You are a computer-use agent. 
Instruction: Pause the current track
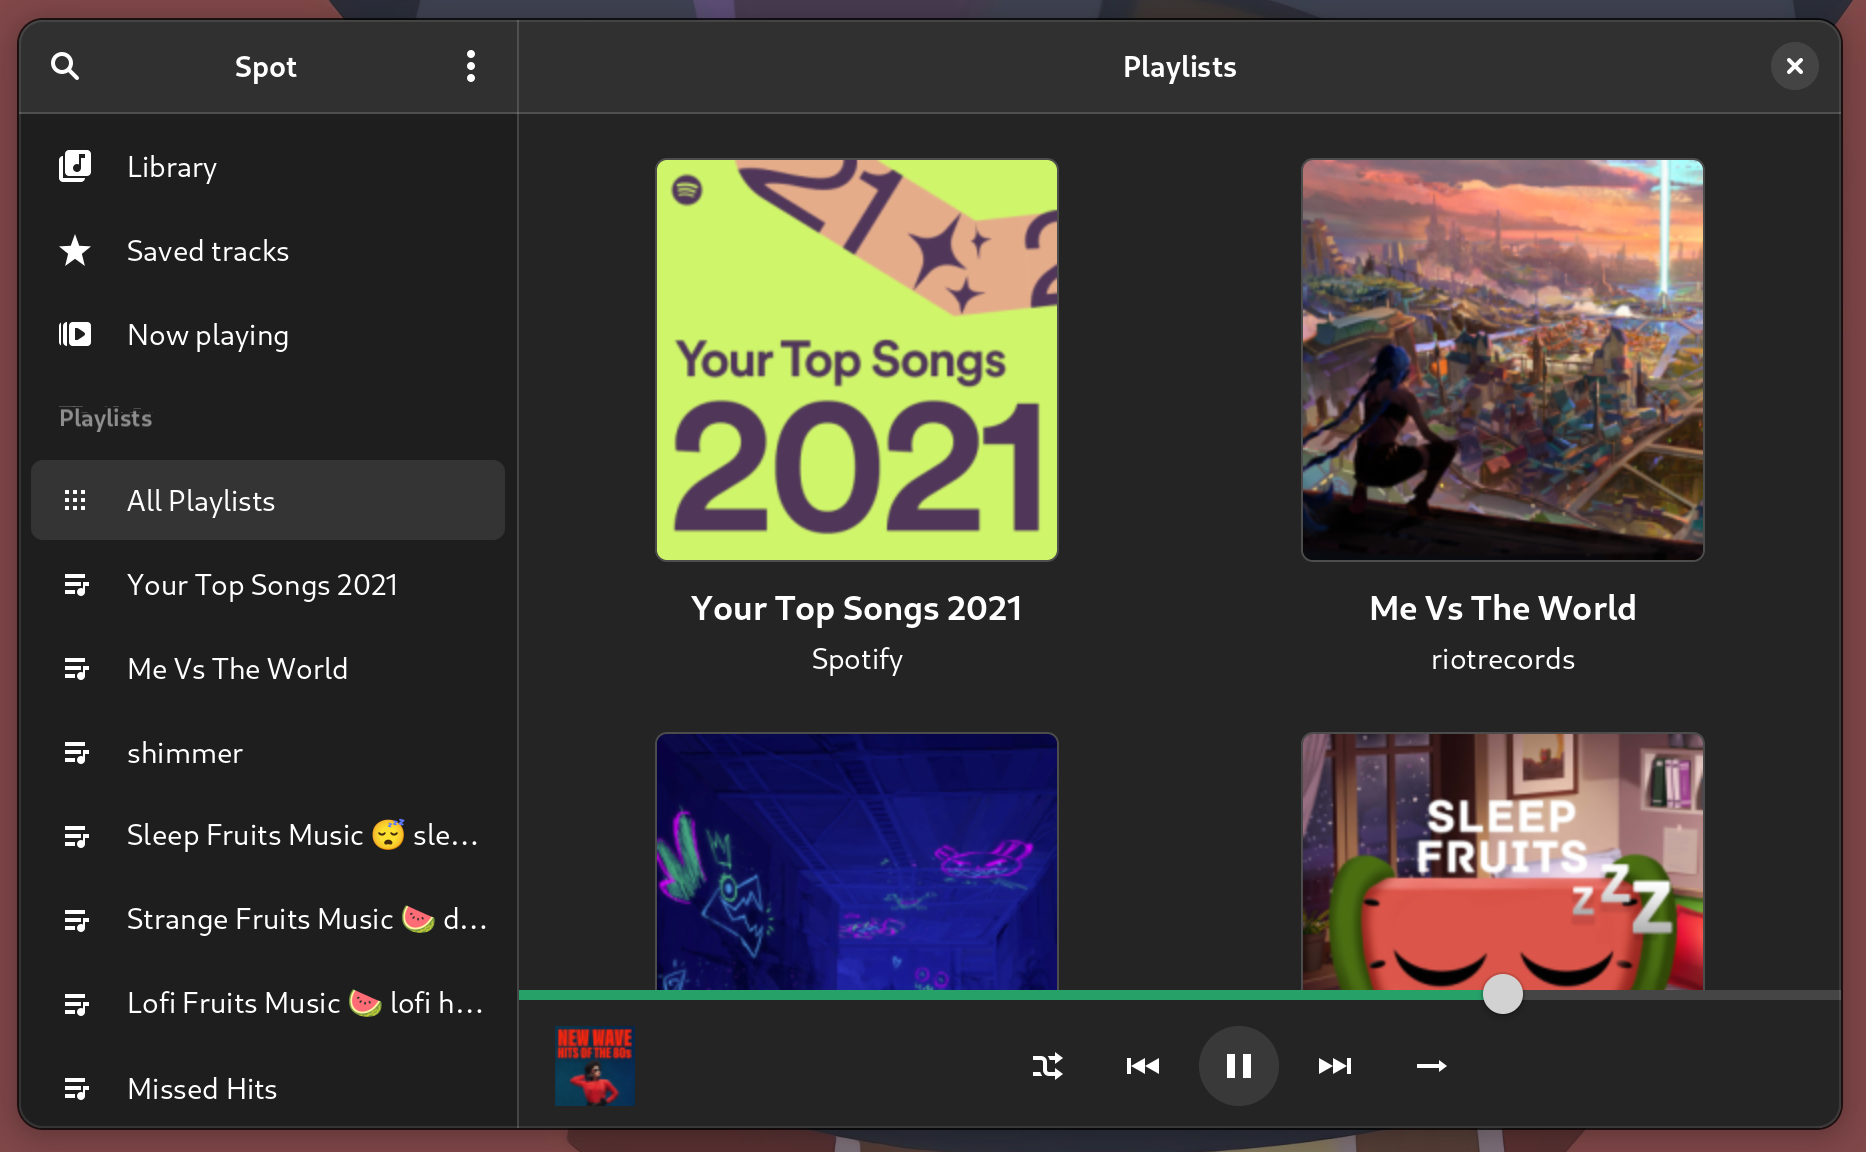(x=1238, y=1066)
